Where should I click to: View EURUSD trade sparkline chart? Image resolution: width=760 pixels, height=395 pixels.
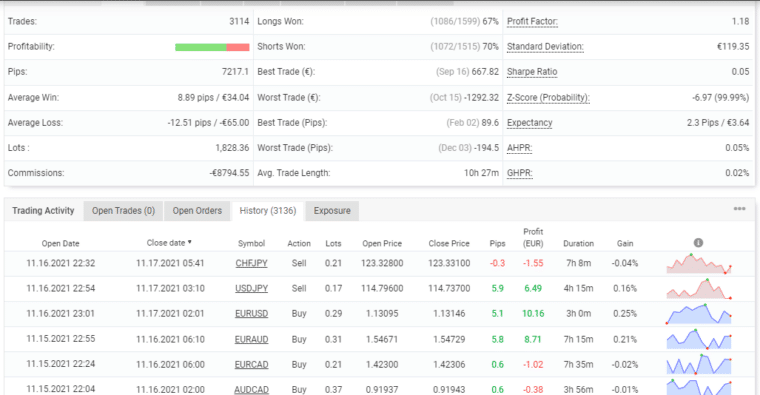[698, 314]
